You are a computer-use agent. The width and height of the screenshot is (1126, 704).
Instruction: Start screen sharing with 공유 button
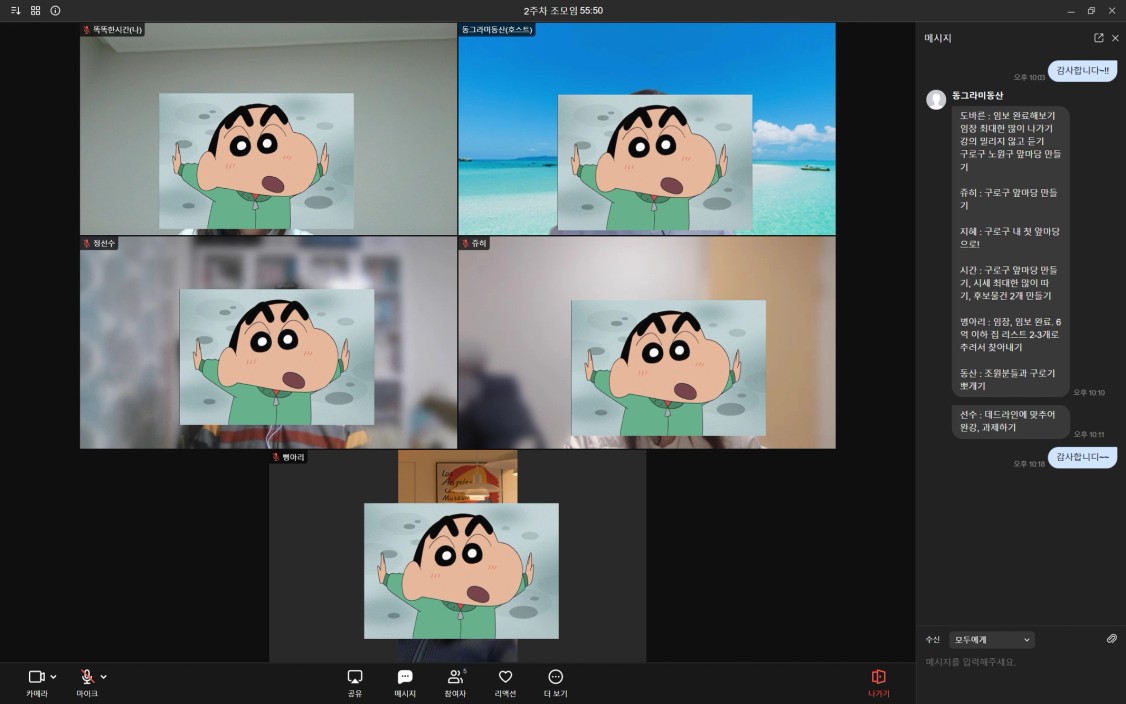tap(355, 682)
